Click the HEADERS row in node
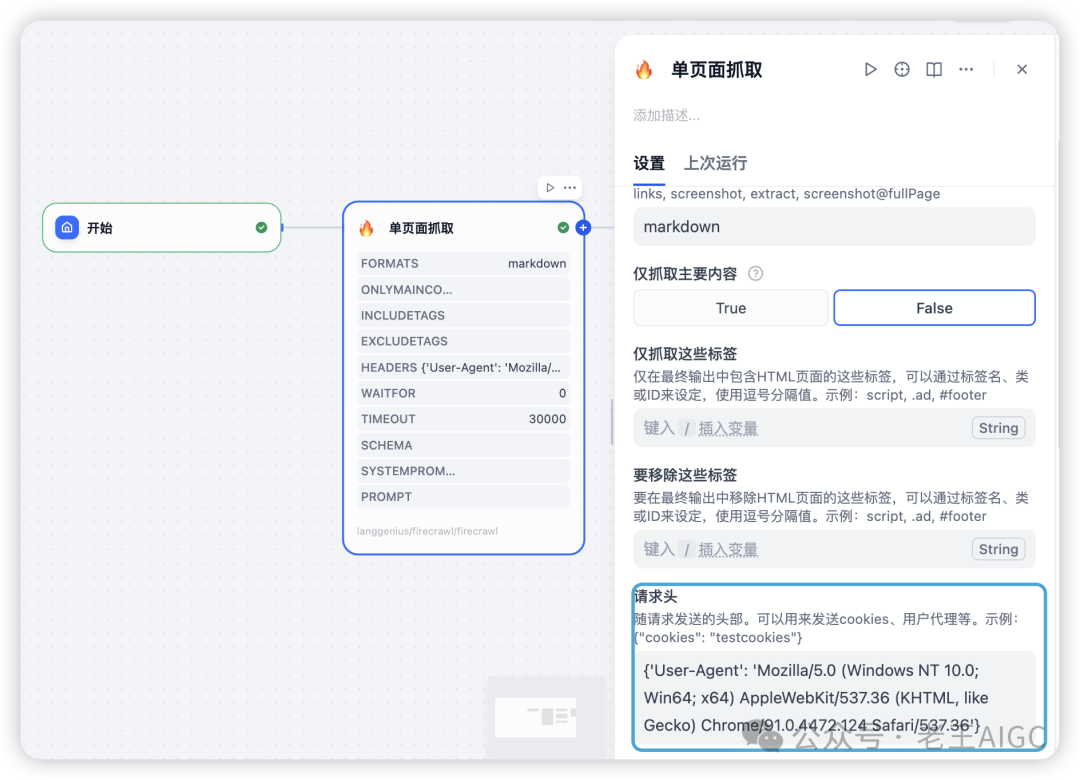Viewport: 1080px width, 780px height. point(463,367)
